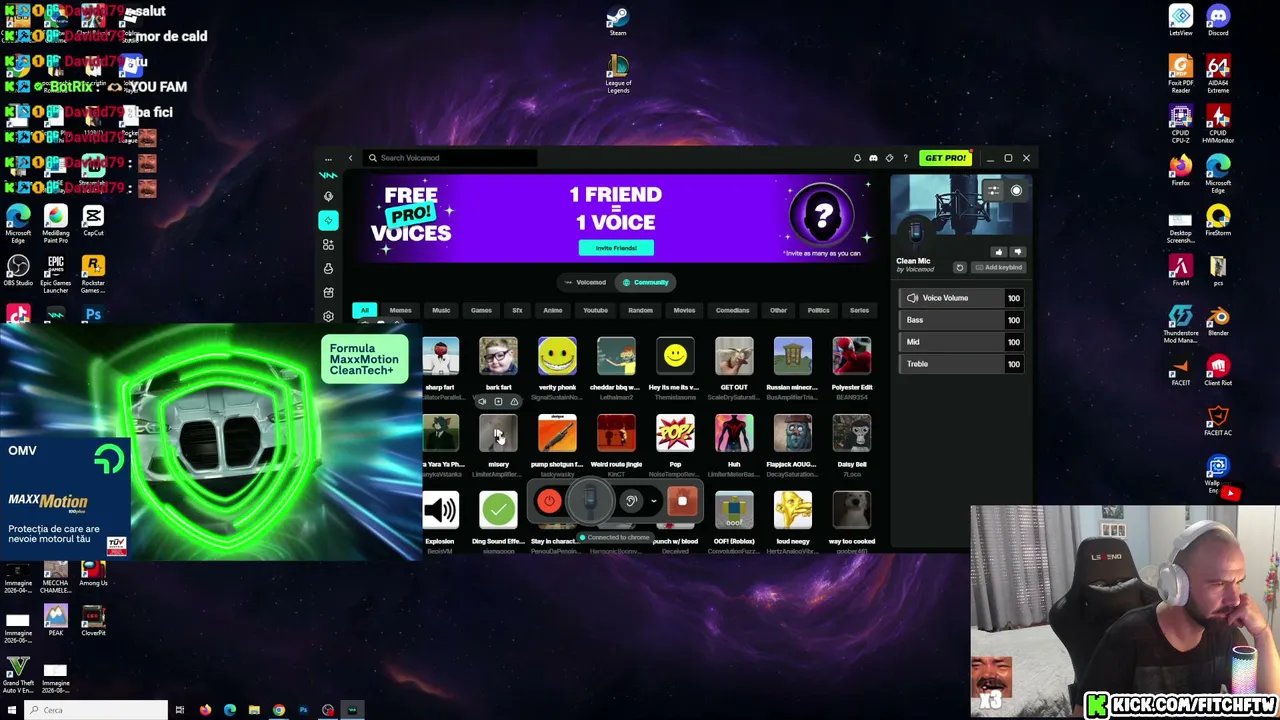Click the tag icon in Voicemod header

[889, 158]
